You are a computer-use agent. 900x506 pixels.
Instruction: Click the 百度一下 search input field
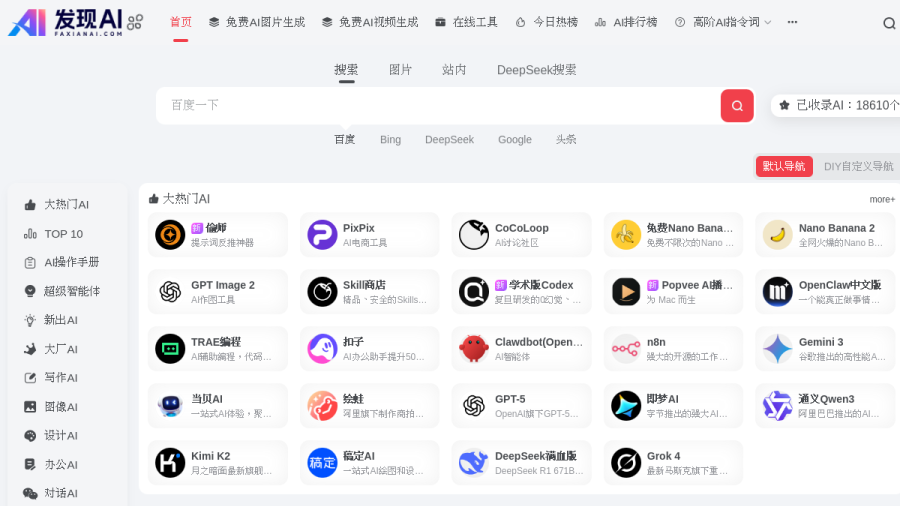click(x=438, y=106)
